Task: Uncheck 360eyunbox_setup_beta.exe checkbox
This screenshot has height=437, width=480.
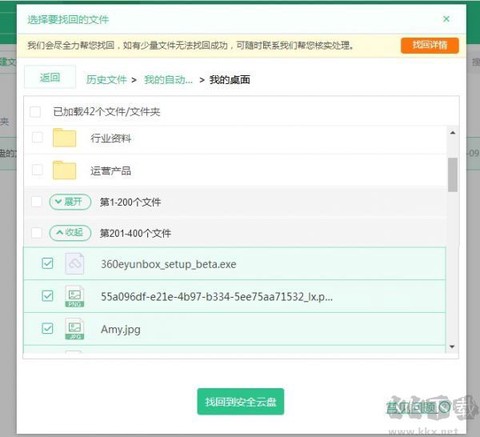Action: pyautogui.click(x=47, y=263)
